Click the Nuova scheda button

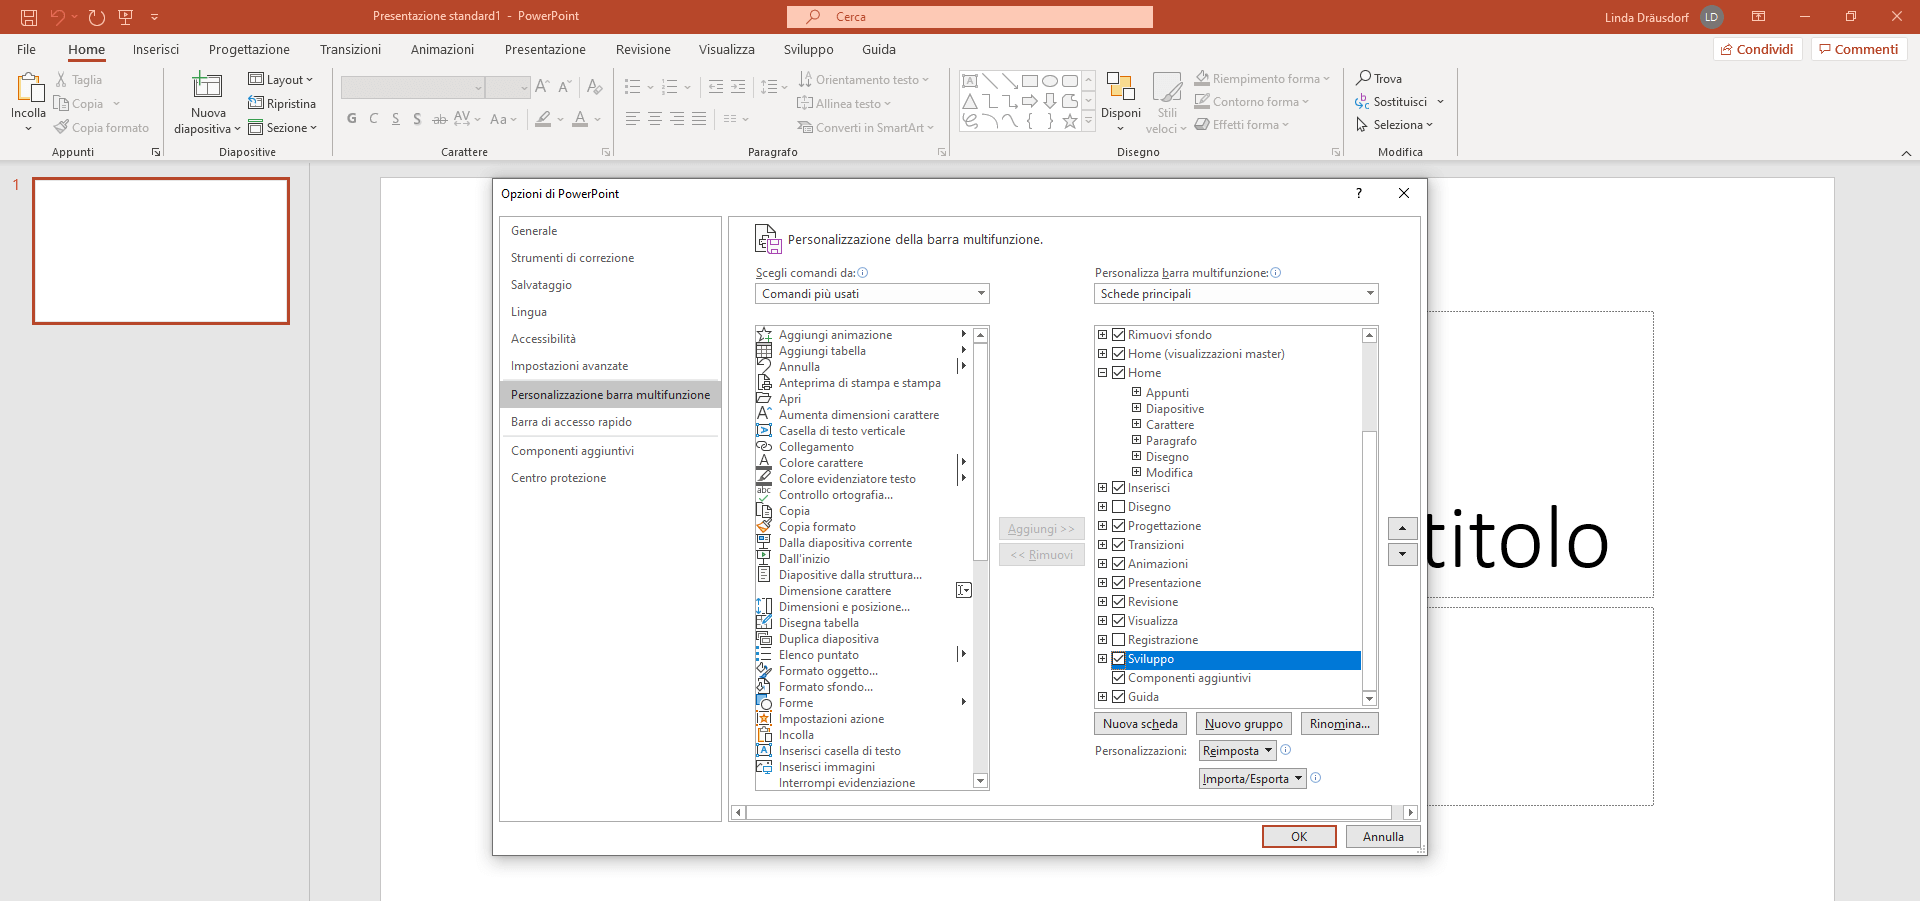click(x=1140, y=724)
